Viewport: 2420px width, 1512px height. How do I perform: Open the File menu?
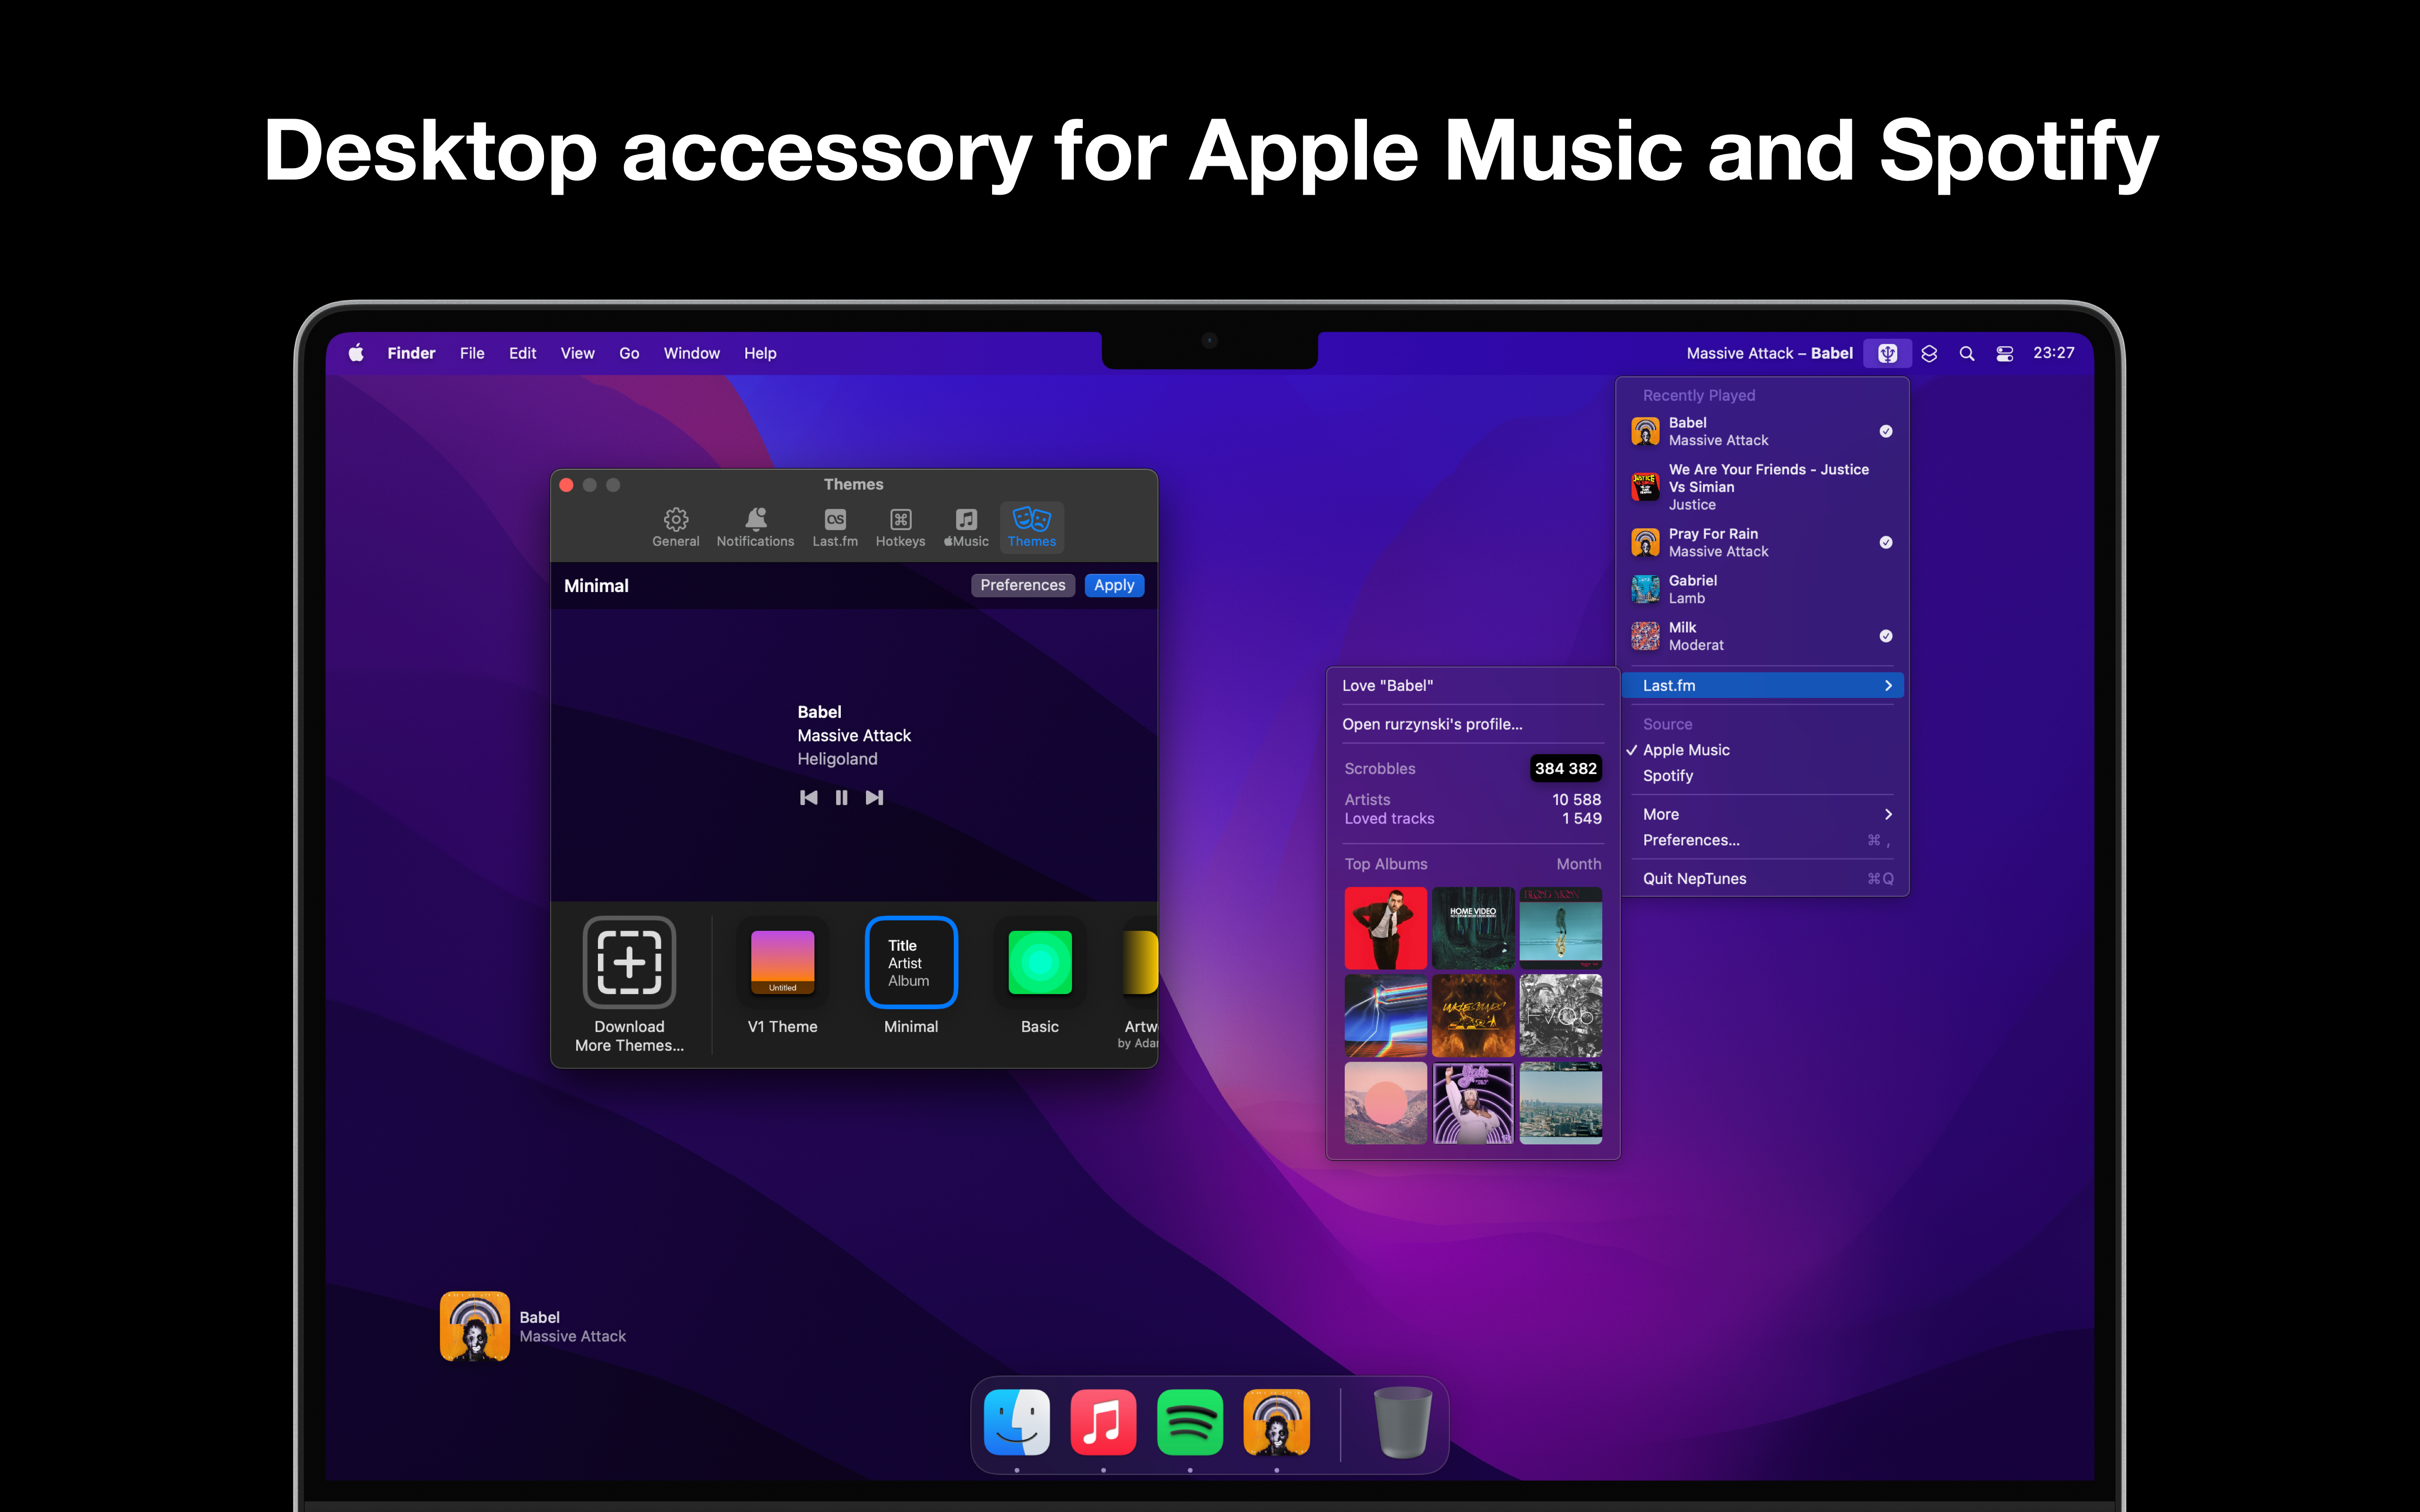tap(472, 353)
